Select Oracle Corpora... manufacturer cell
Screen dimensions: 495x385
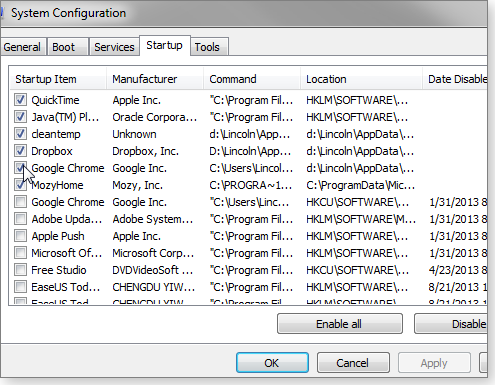(155, 117)
